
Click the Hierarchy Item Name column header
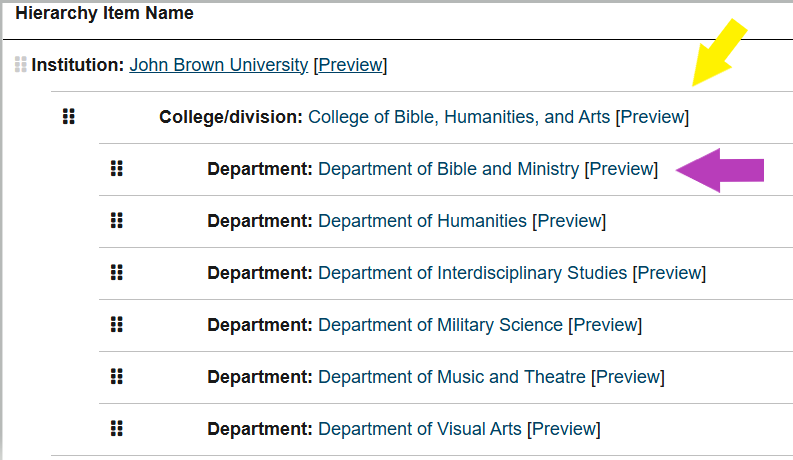[104, 14]
